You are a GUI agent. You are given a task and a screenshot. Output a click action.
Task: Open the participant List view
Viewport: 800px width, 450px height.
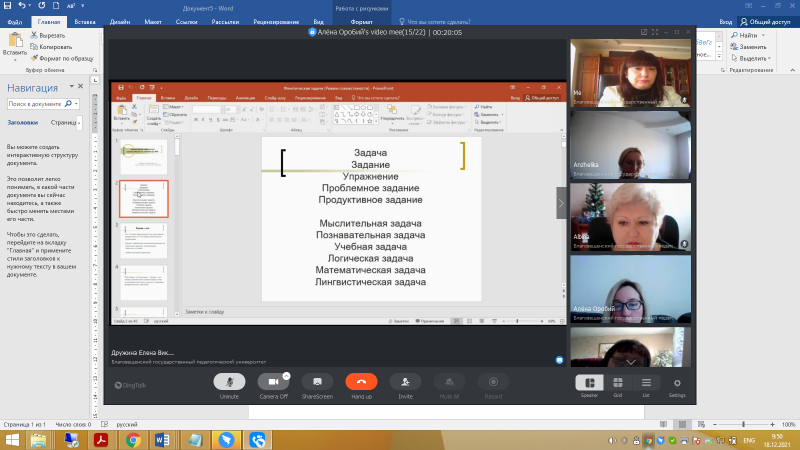point(647,383)
